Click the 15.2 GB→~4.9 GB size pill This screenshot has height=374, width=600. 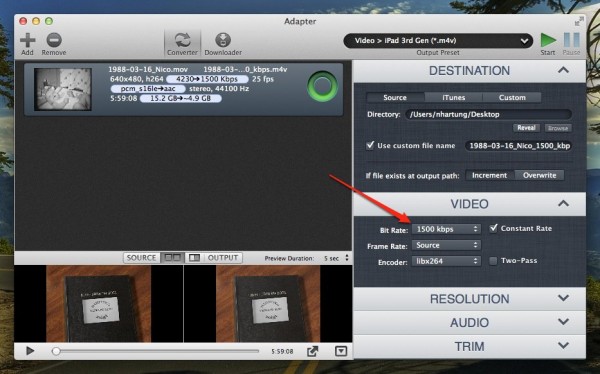pos(181,98)
